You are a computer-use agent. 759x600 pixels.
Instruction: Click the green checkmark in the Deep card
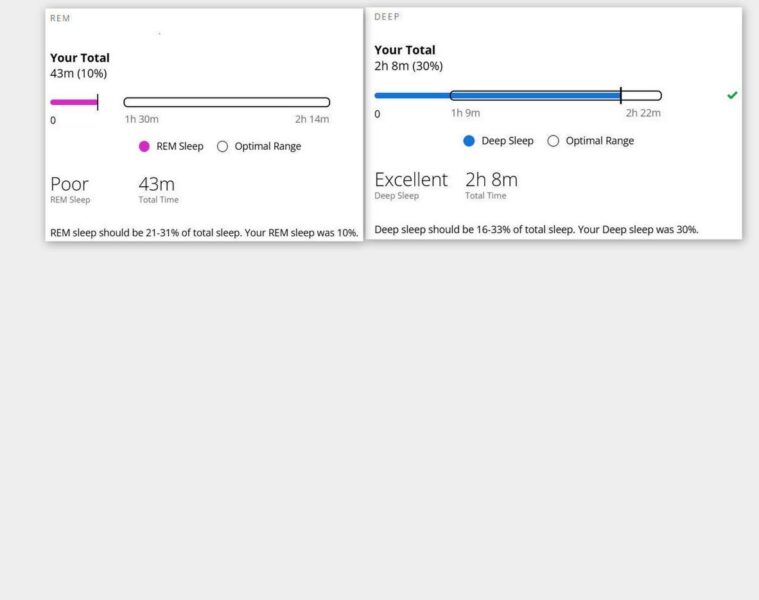732,95
